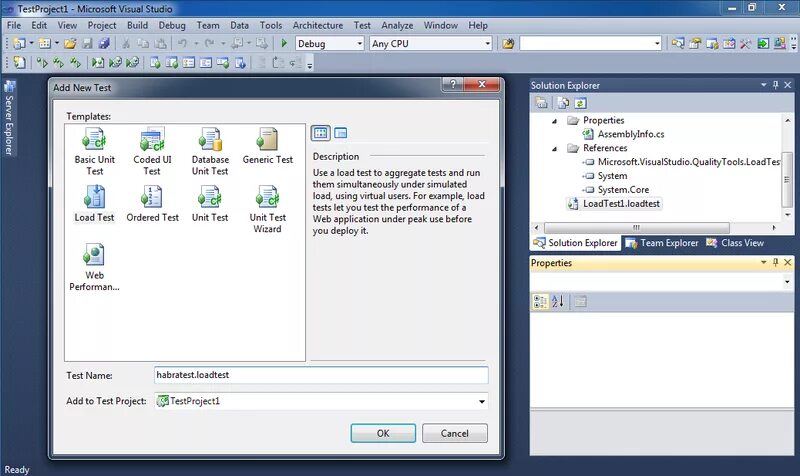This screenshot has width=800, height=476.
Task: Confirm dialog with OK button
Action: (383, 433)
